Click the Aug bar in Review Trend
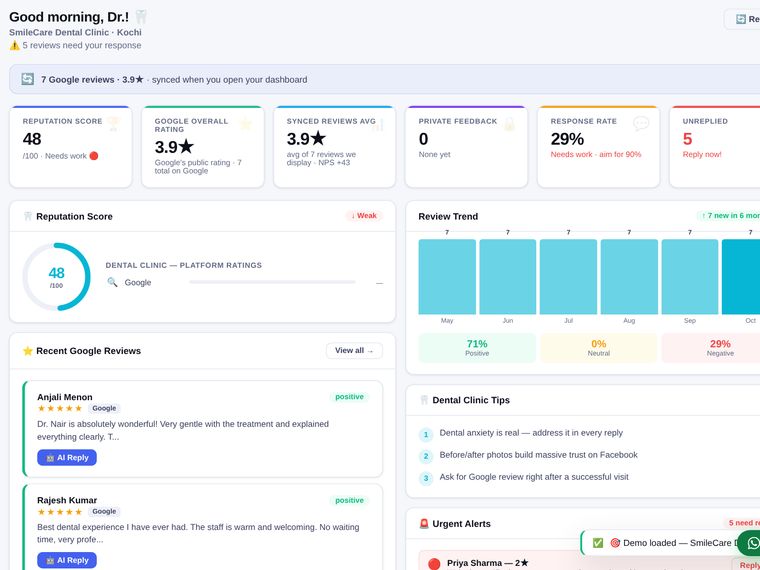 (x=629, y=277)
